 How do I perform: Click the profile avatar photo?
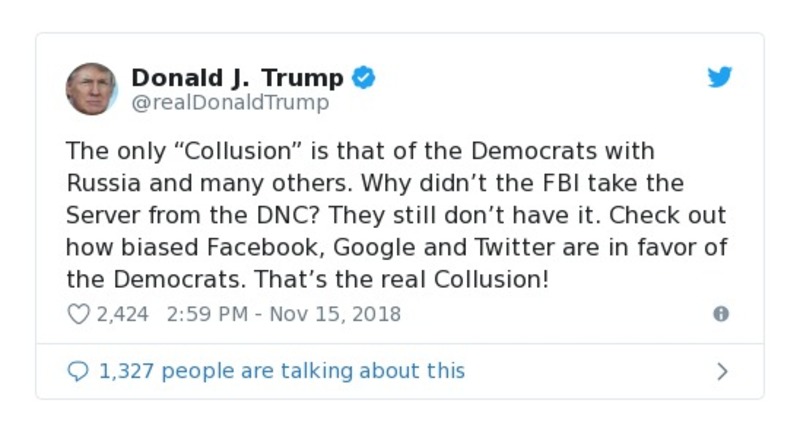tap(92, 89)
